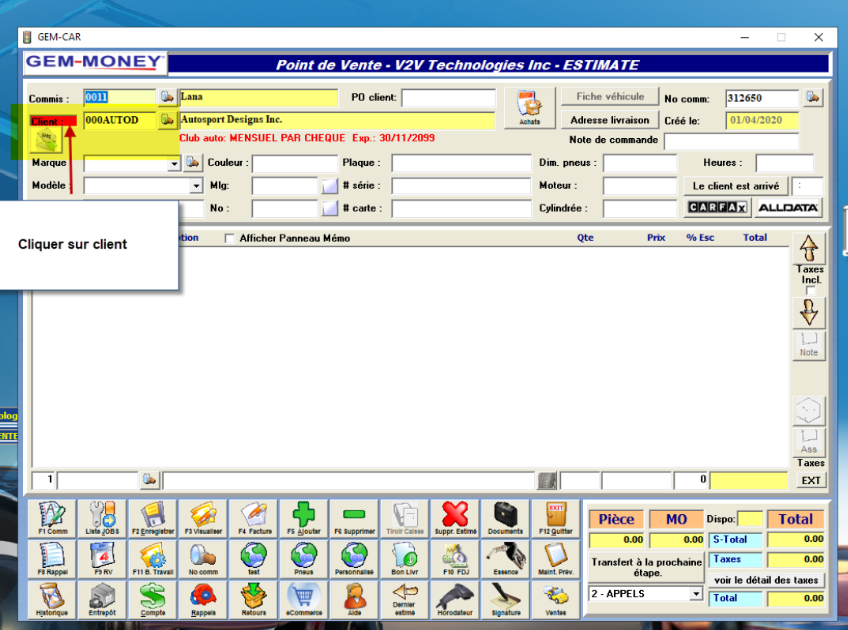Focus the # série field

coord(461,186)
